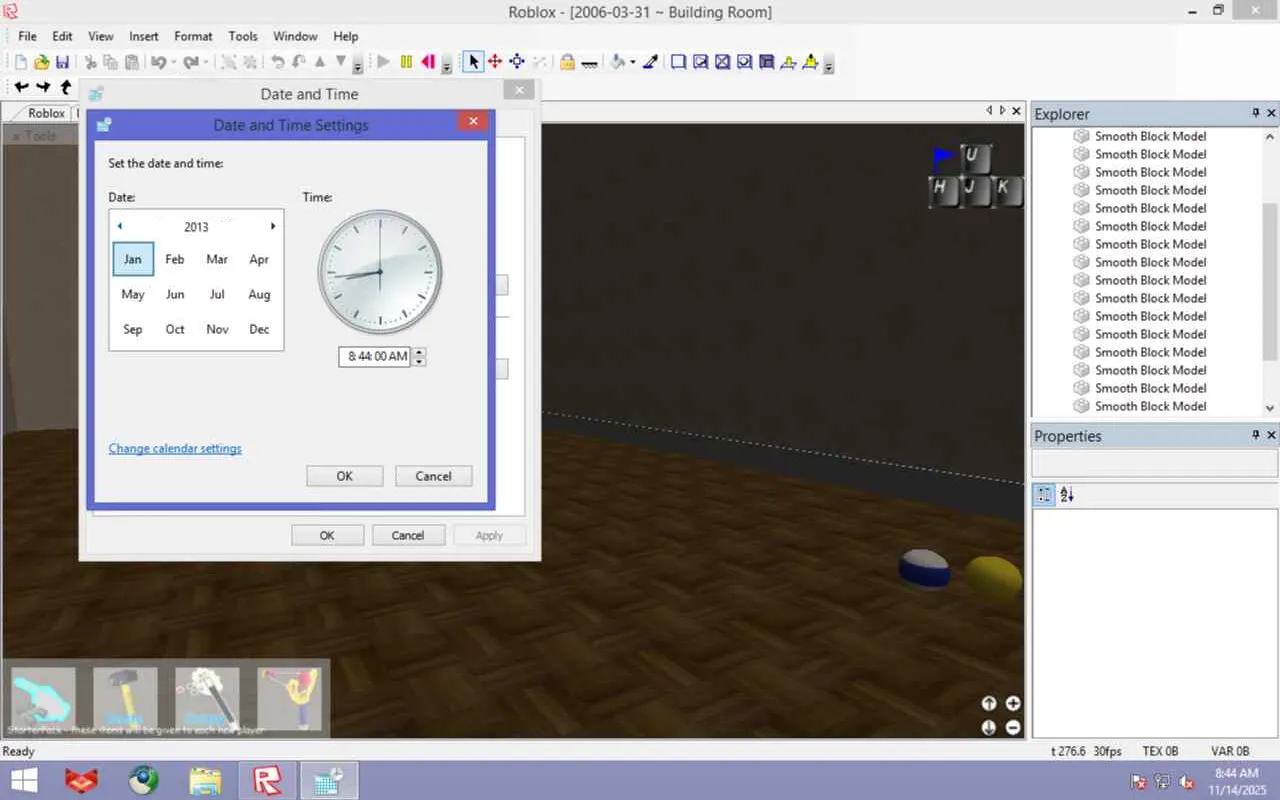The width and height of the screenshot is (1280, 800).
Task: Click the K key camera control
Action: pos(1007,191)
